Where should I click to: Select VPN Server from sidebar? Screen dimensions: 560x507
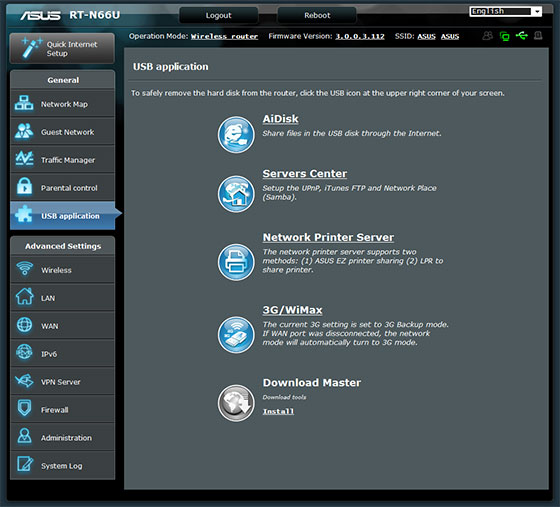(x=62, y=382)
